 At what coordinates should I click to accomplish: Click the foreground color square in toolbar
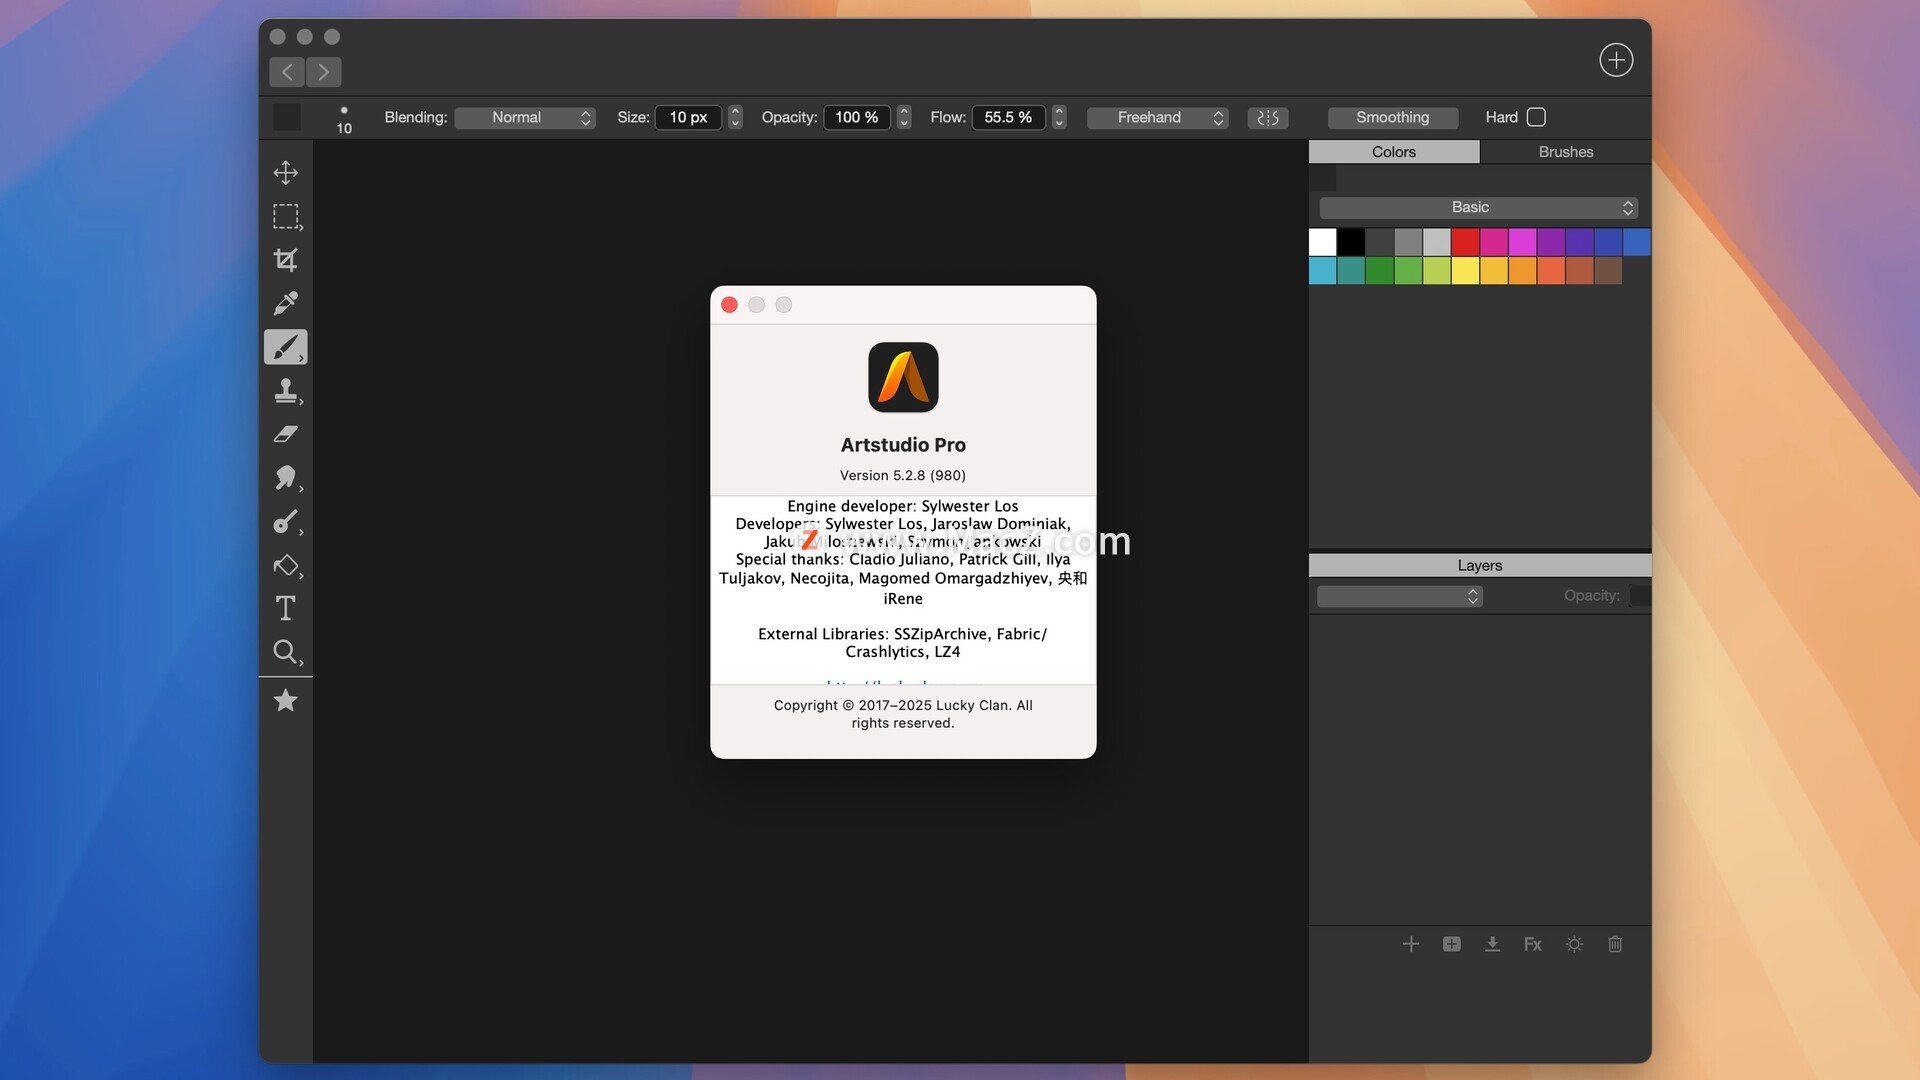[x=287, y=117]
